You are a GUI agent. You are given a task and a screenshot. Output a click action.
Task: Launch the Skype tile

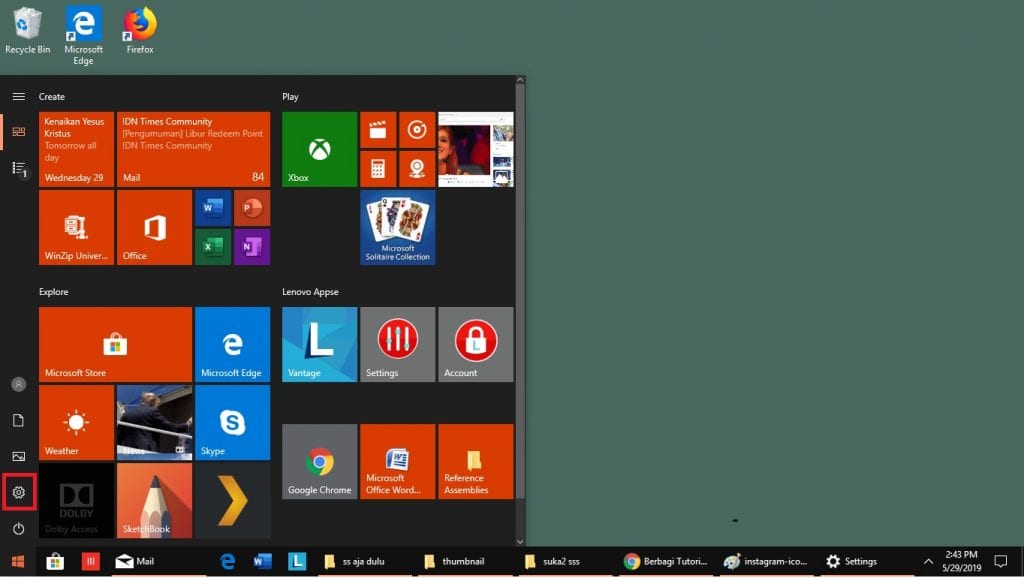click(232, 423)
